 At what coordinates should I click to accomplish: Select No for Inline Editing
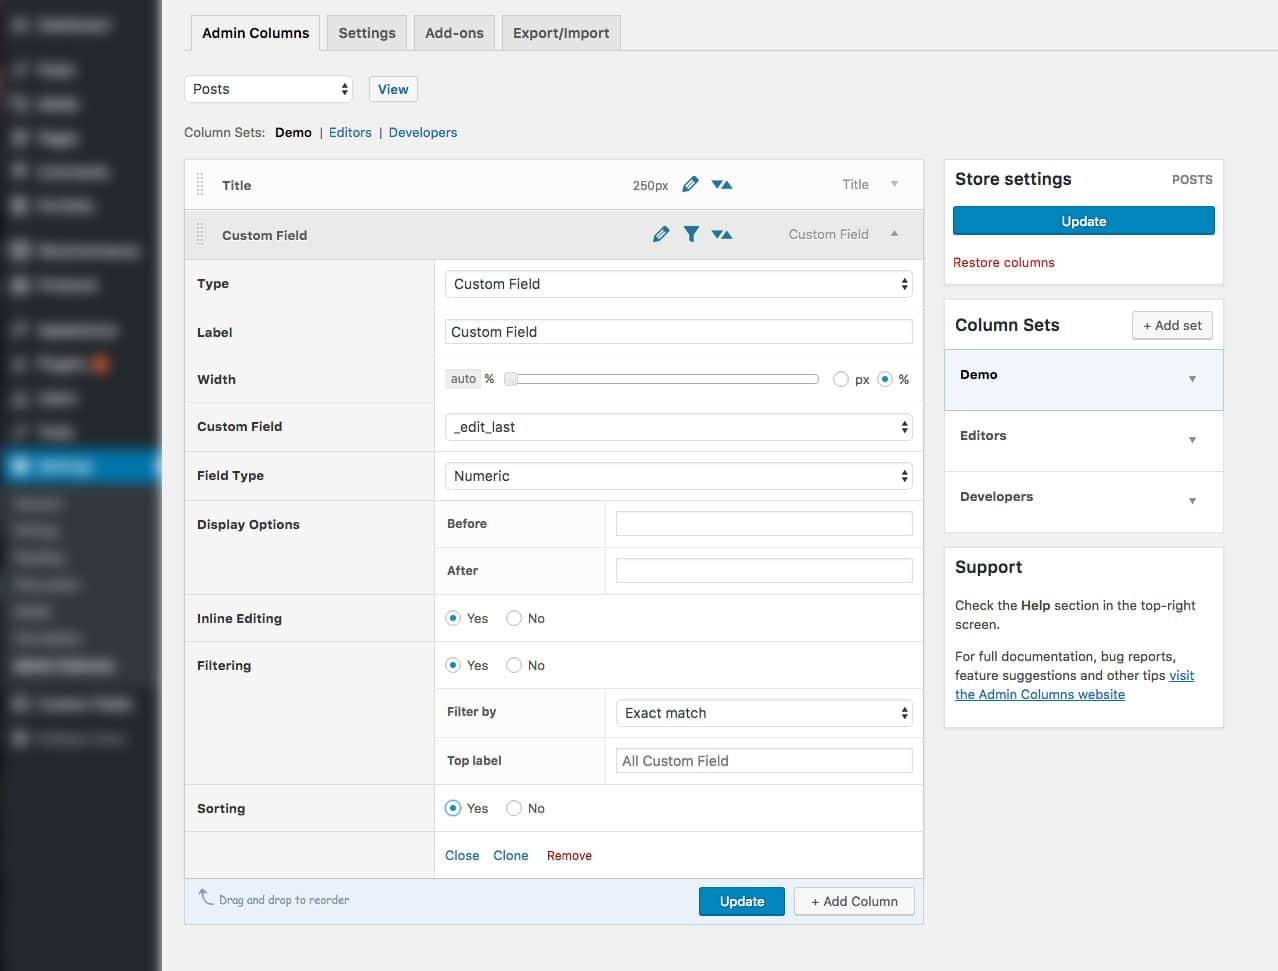tap(512, 618)
